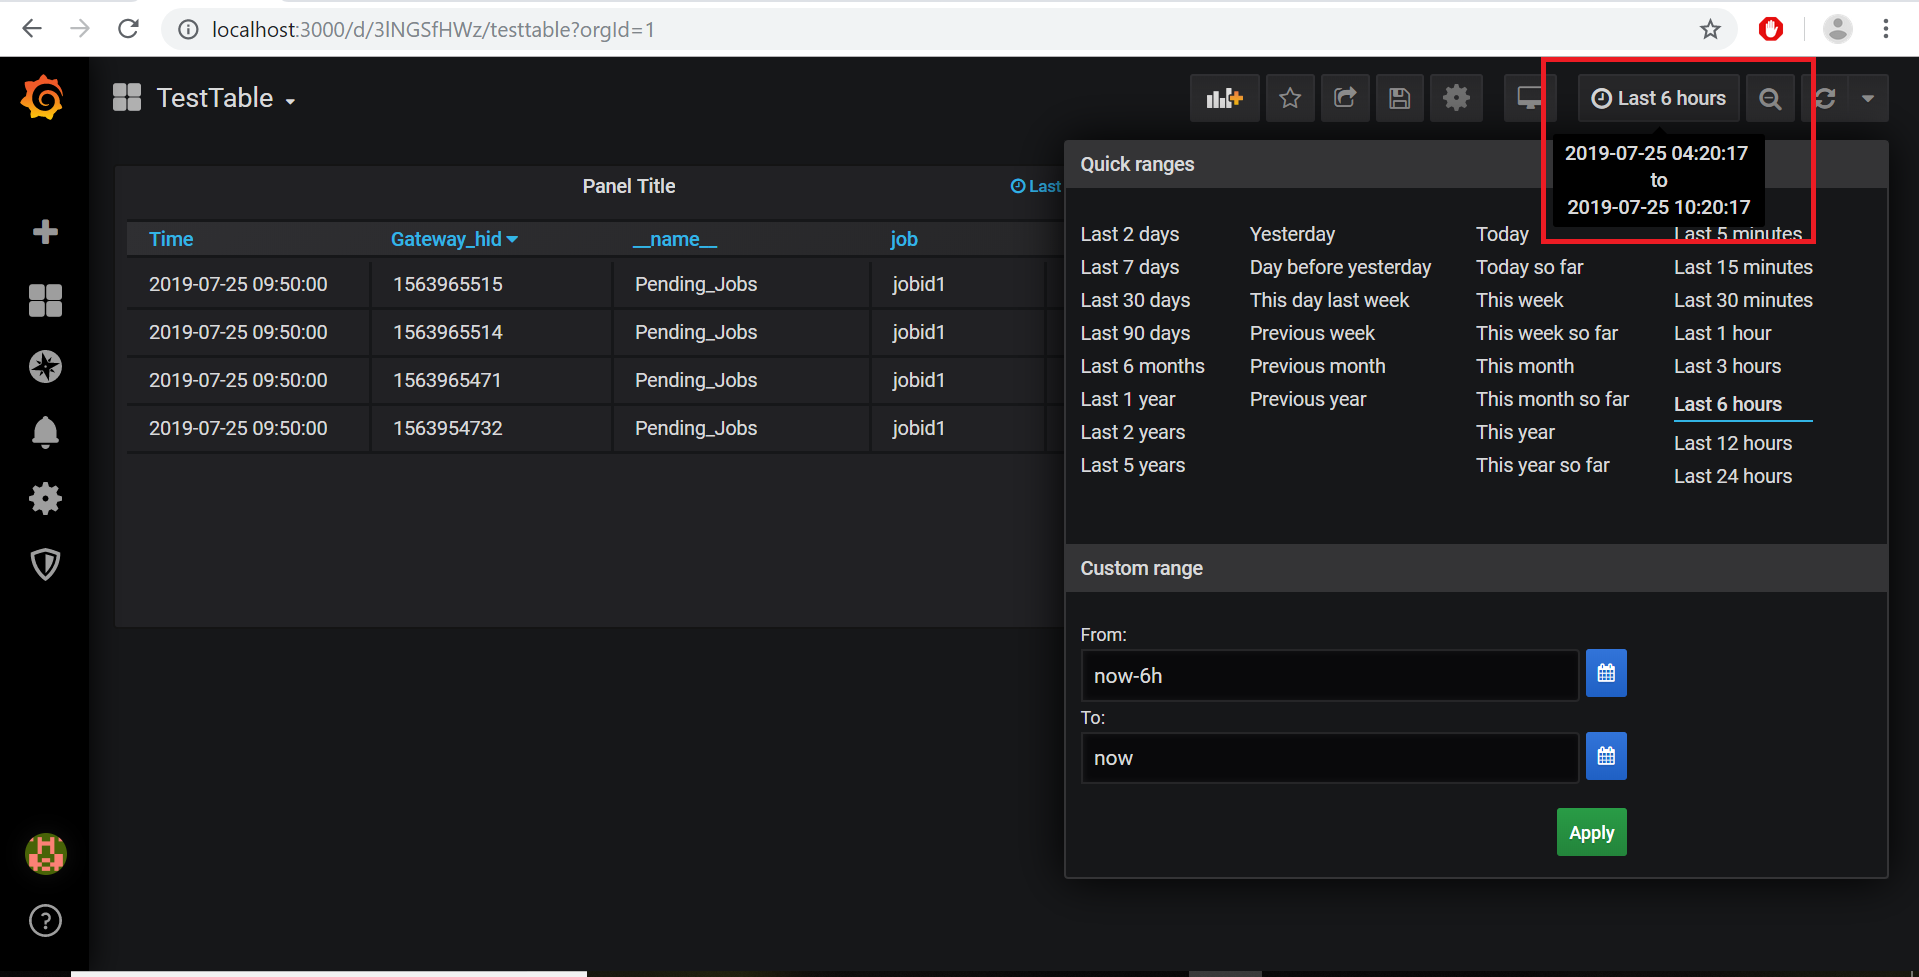Click the Add panel icon in the toolbar
This screenshot has width=1919, height=977.
(1224, 97)
